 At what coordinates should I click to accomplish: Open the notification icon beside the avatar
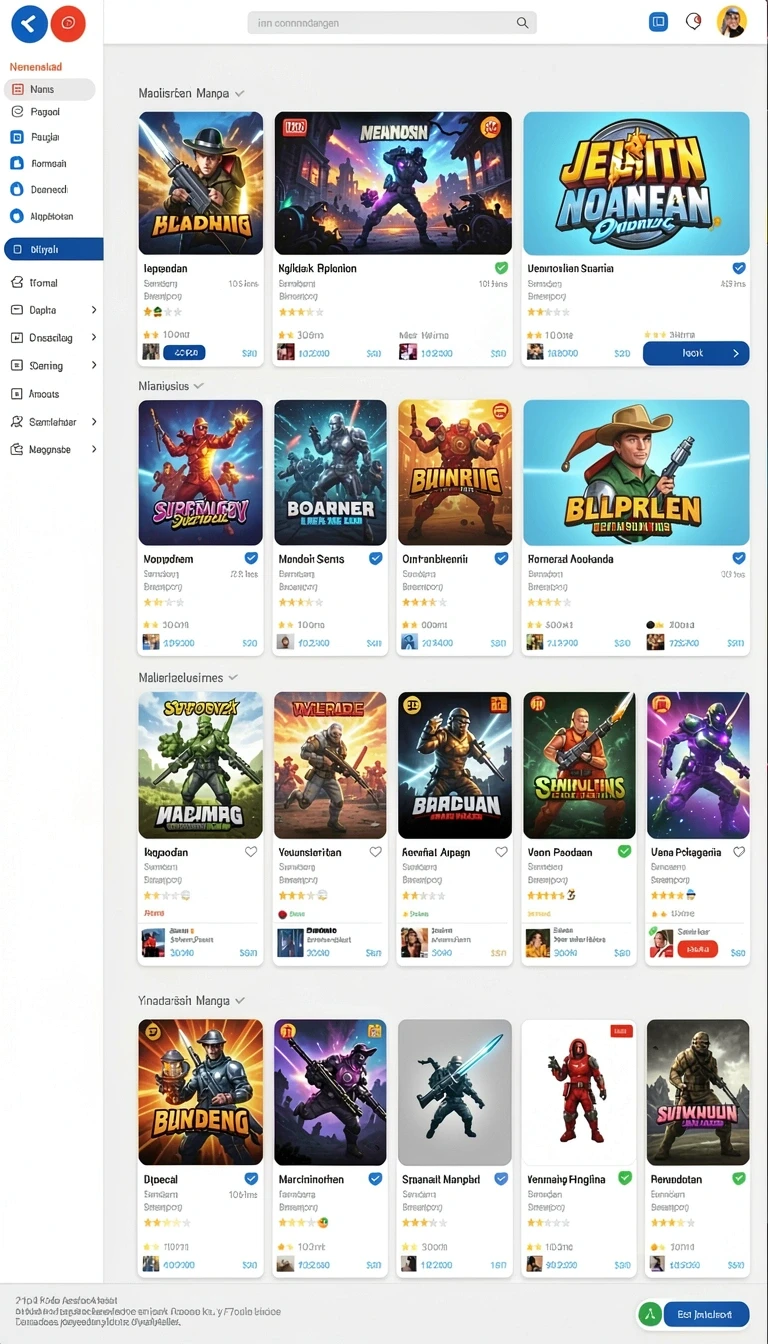pos(693,22)
